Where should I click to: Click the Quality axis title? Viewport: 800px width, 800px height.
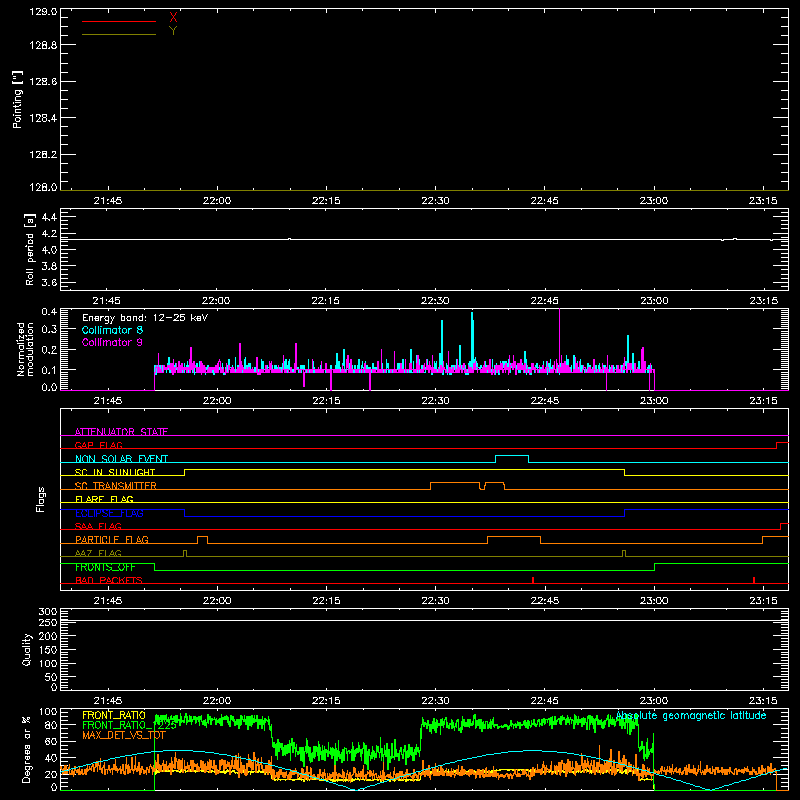pyautogui.click(x=27, y=649)
